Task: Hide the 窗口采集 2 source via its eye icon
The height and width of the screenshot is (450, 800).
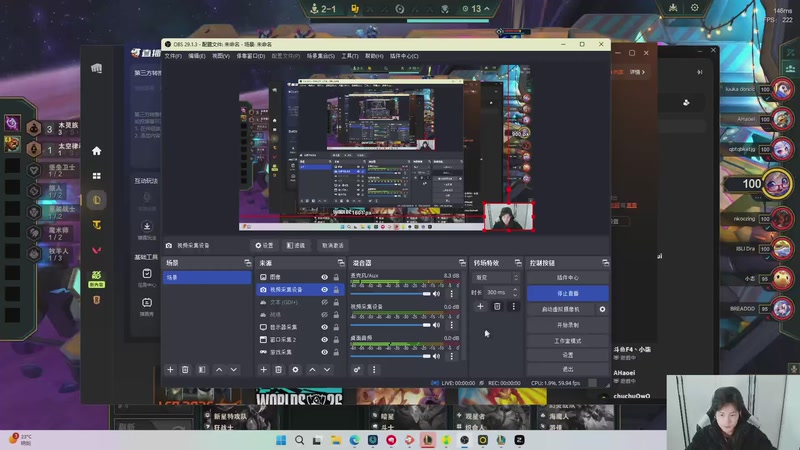Action: click(324, 339)
